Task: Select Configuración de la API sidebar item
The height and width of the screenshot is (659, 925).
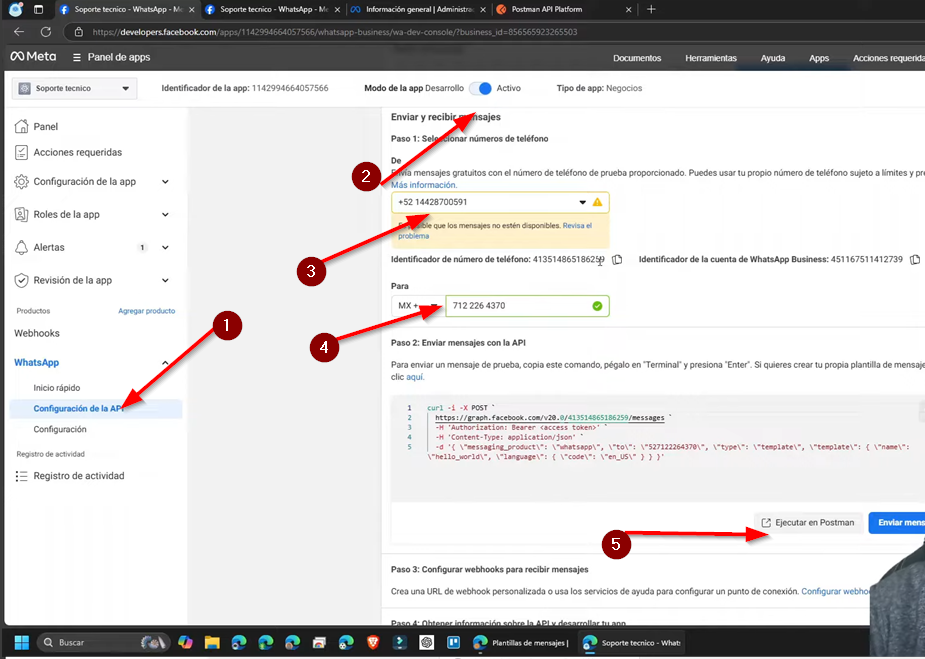Action: tap(96, 409)
